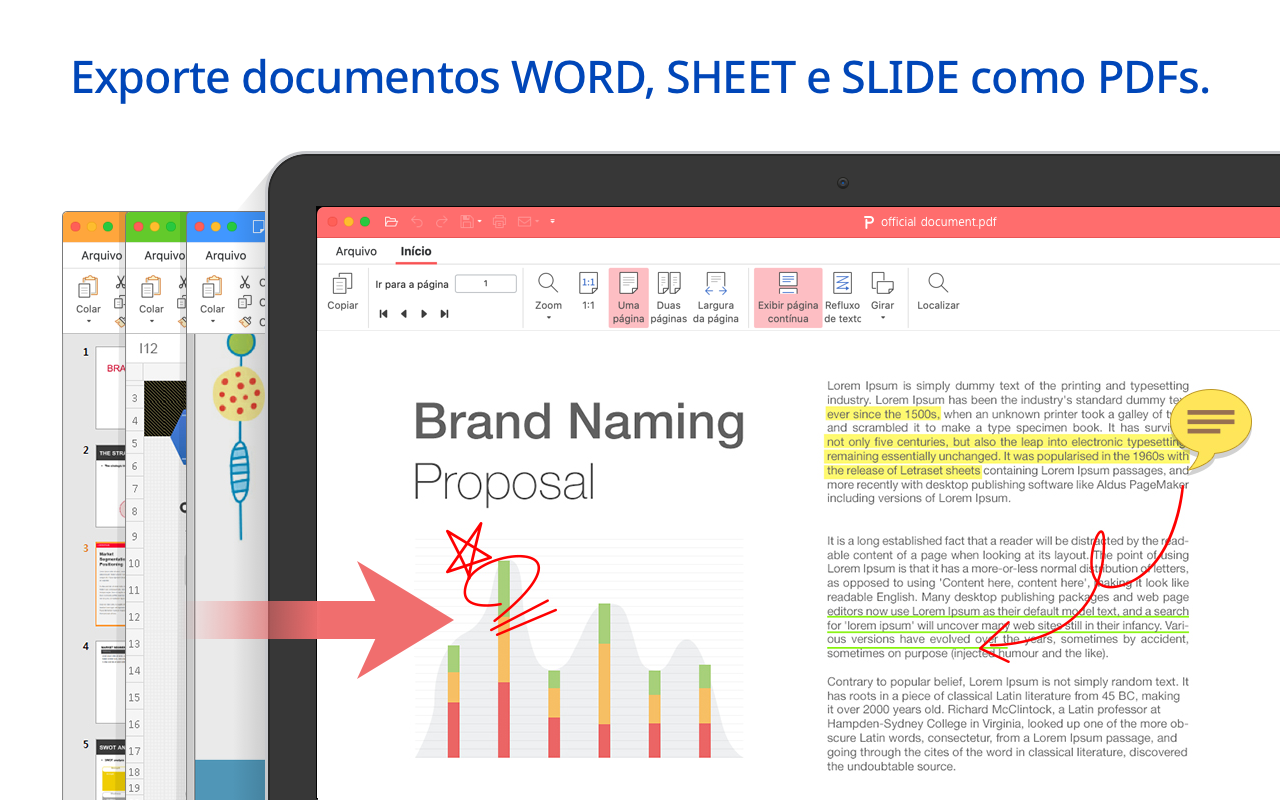Select slide 4 thumbnail in slide window

click(x=110, y=683)
